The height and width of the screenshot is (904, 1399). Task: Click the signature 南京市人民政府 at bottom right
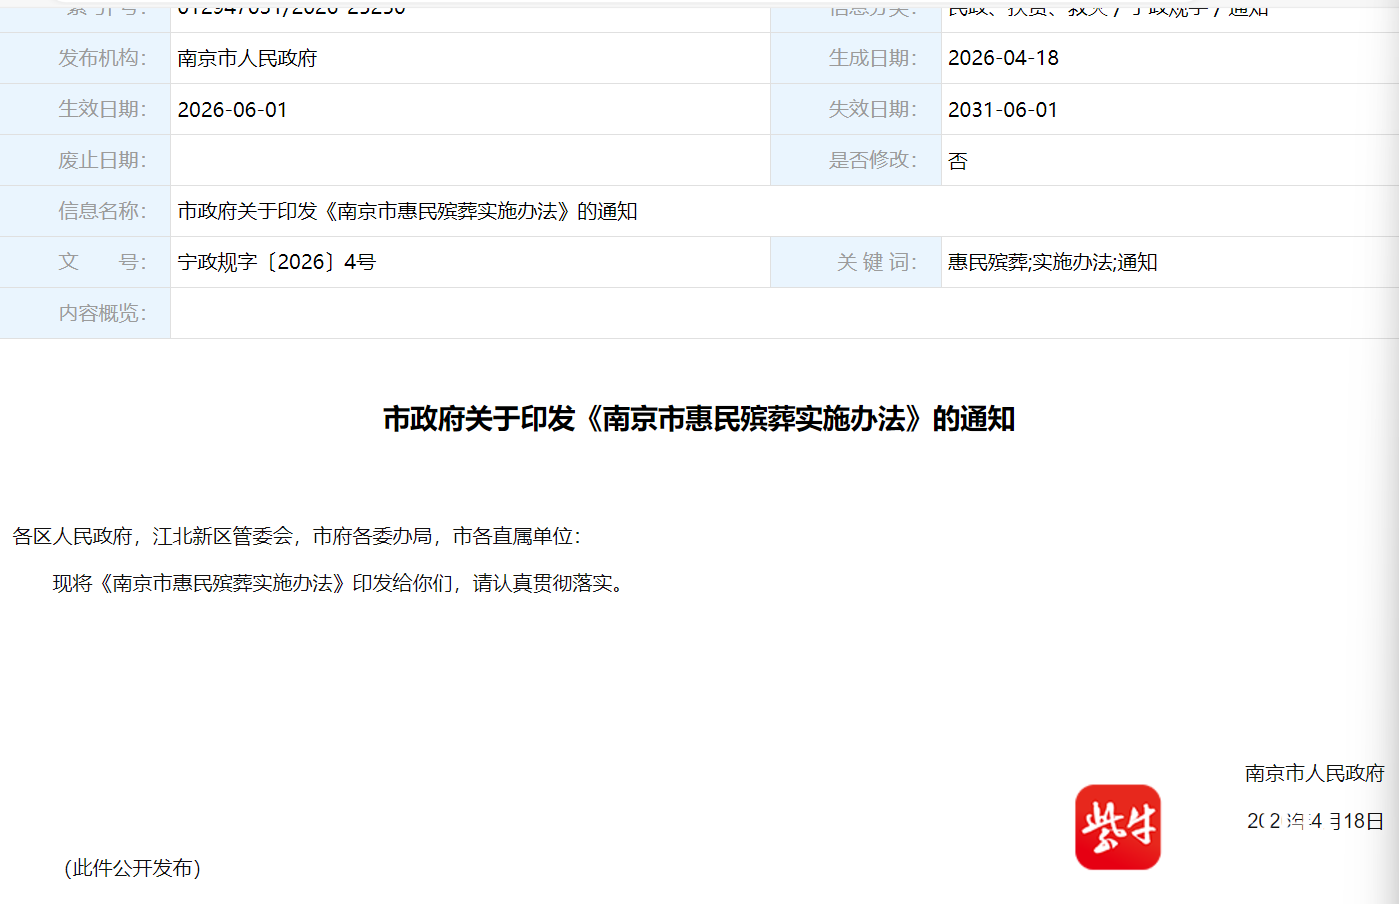click(x=1314, y=773)
